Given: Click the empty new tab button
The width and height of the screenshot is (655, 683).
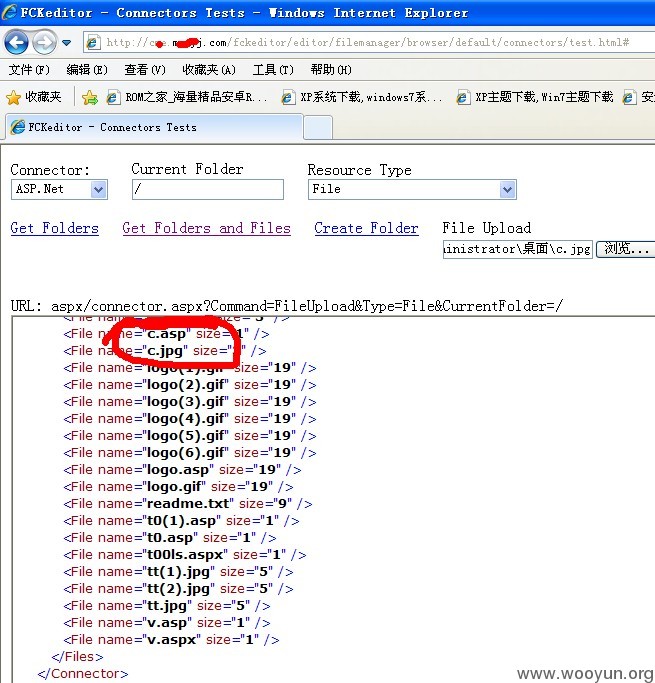Looking at the screenshot, I should (x=318, y=128).
